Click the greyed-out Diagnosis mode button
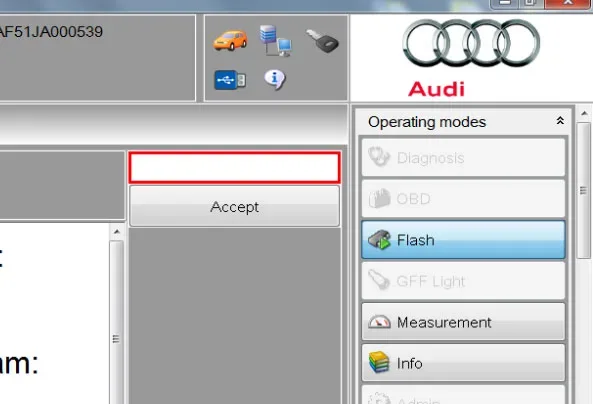The image size is (593, 404). coord(463,158)
